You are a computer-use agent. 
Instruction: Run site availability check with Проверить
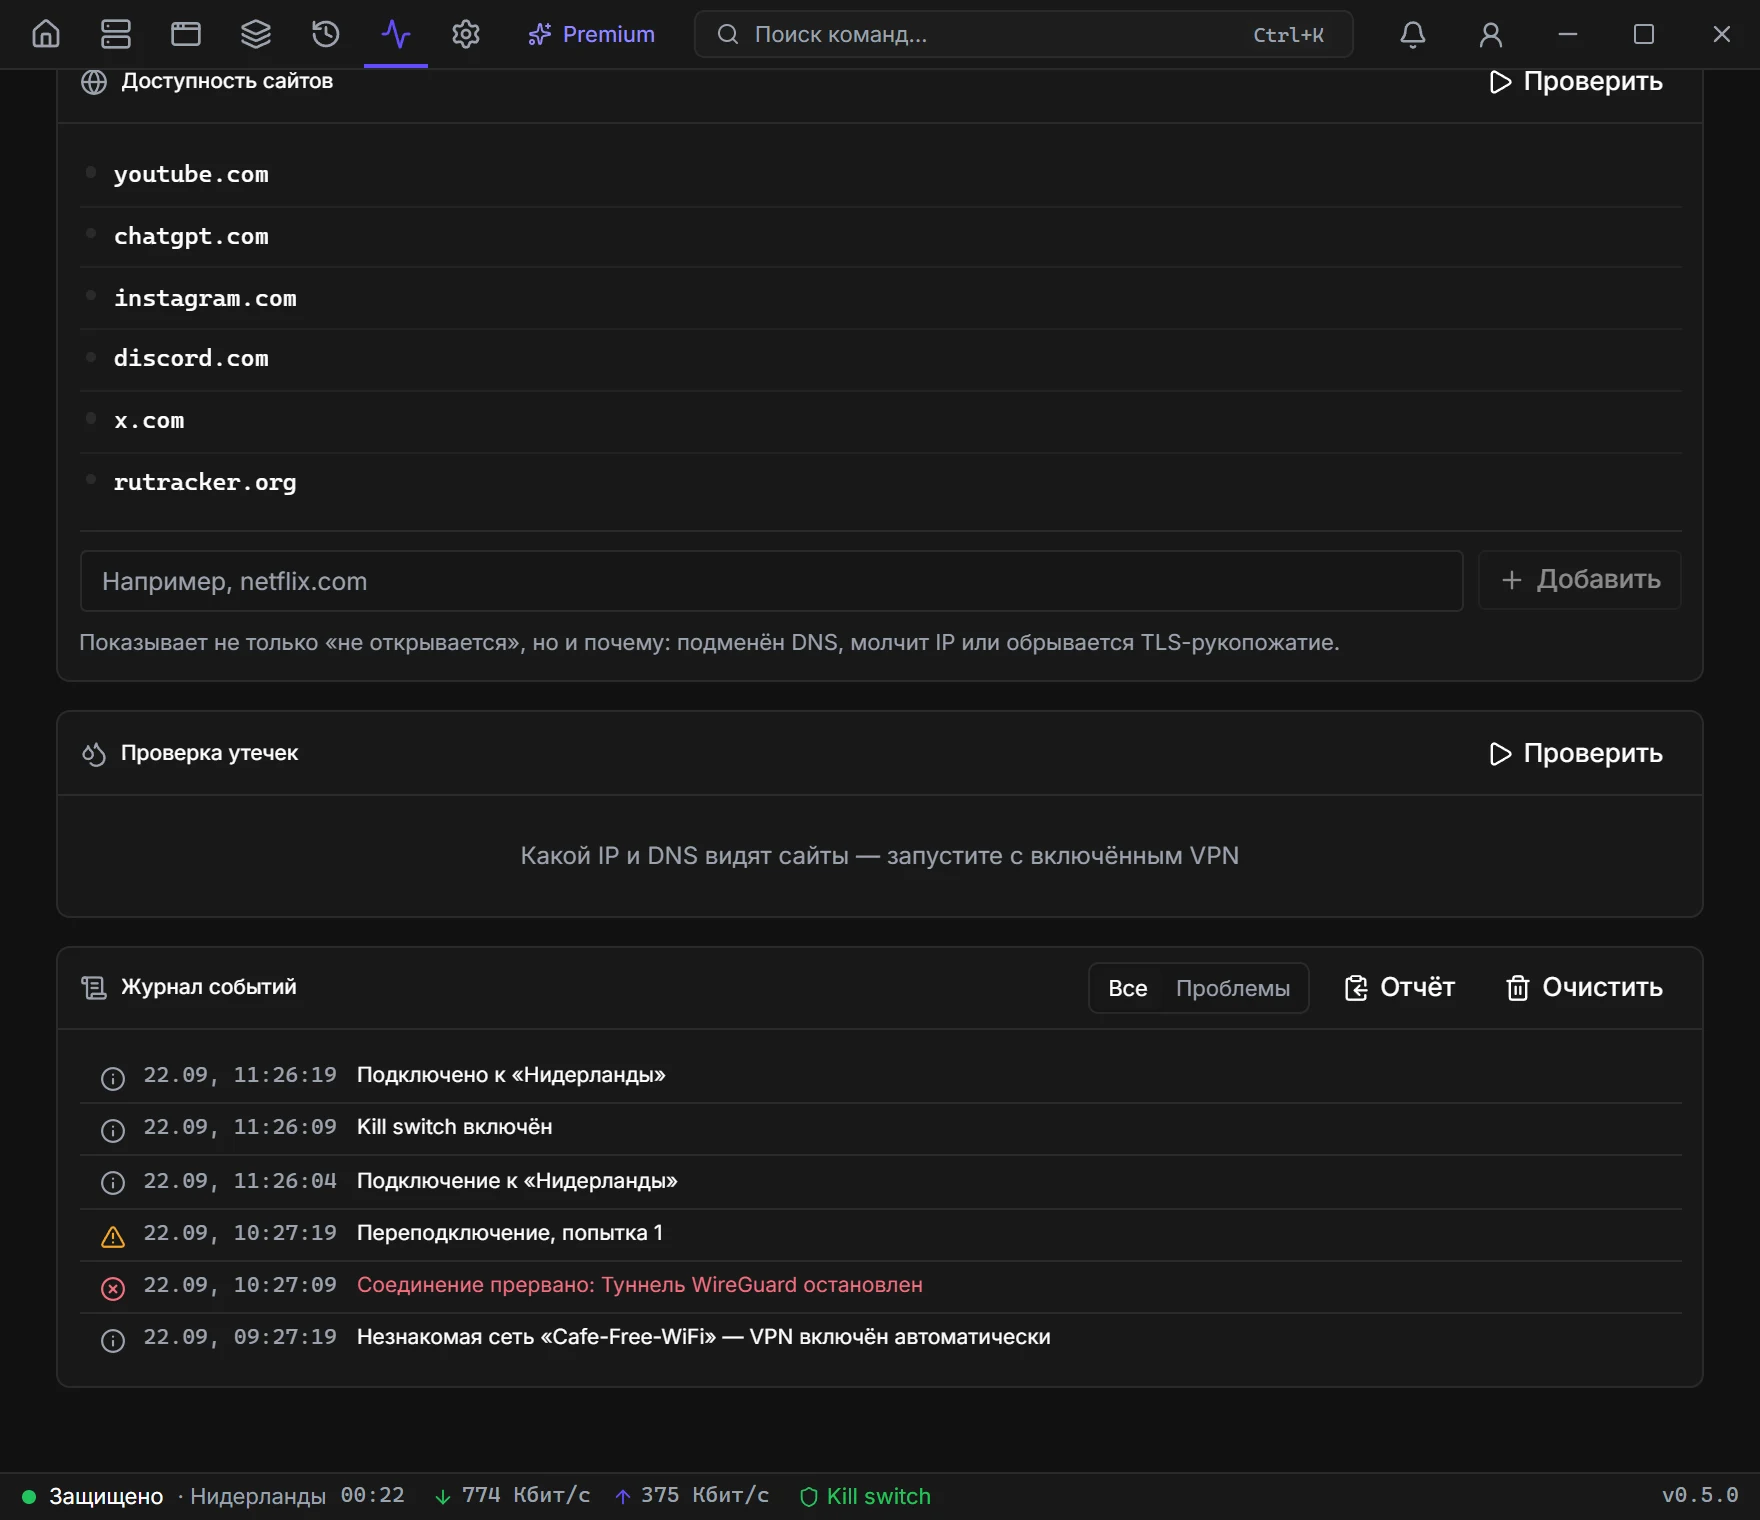(x=1576, y=81)
